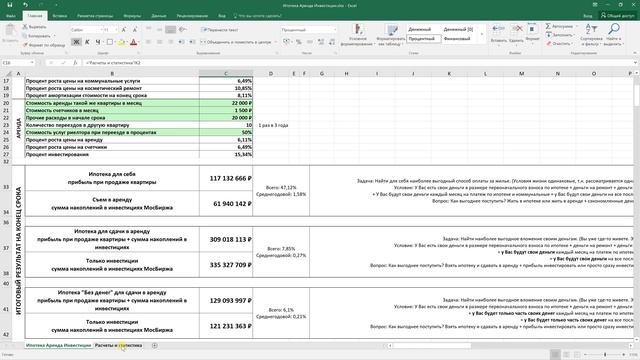The height and width of the screenshot is (360, 640).
Task: Open the Data (Данные) tab
Action: coord(159,16)
